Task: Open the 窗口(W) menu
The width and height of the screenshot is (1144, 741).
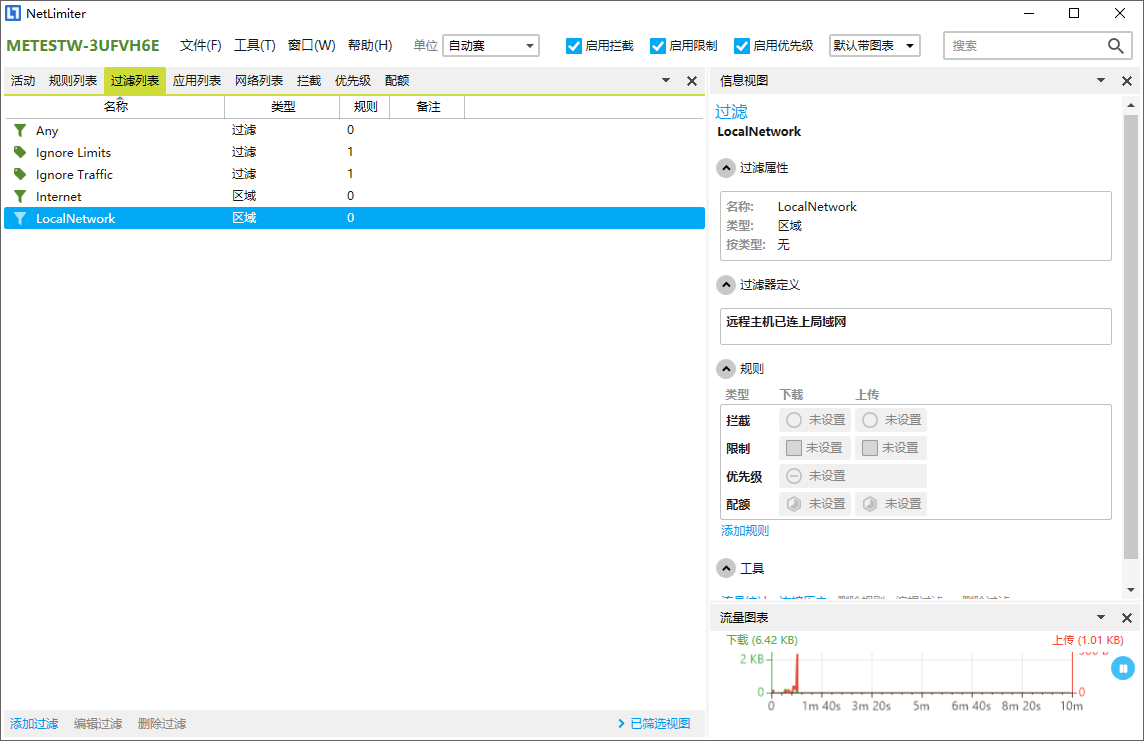Action: point(312,45)
